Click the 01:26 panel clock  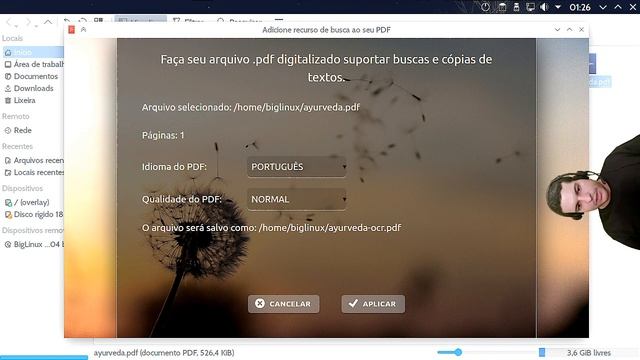(580, 7)
